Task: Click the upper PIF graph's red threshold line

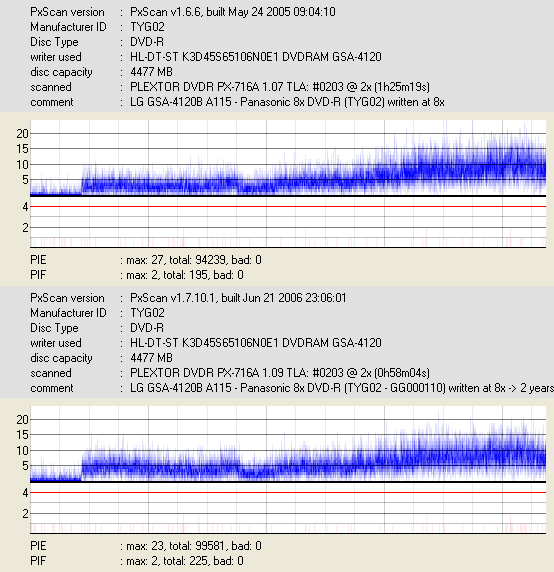Action: point(288,206)
